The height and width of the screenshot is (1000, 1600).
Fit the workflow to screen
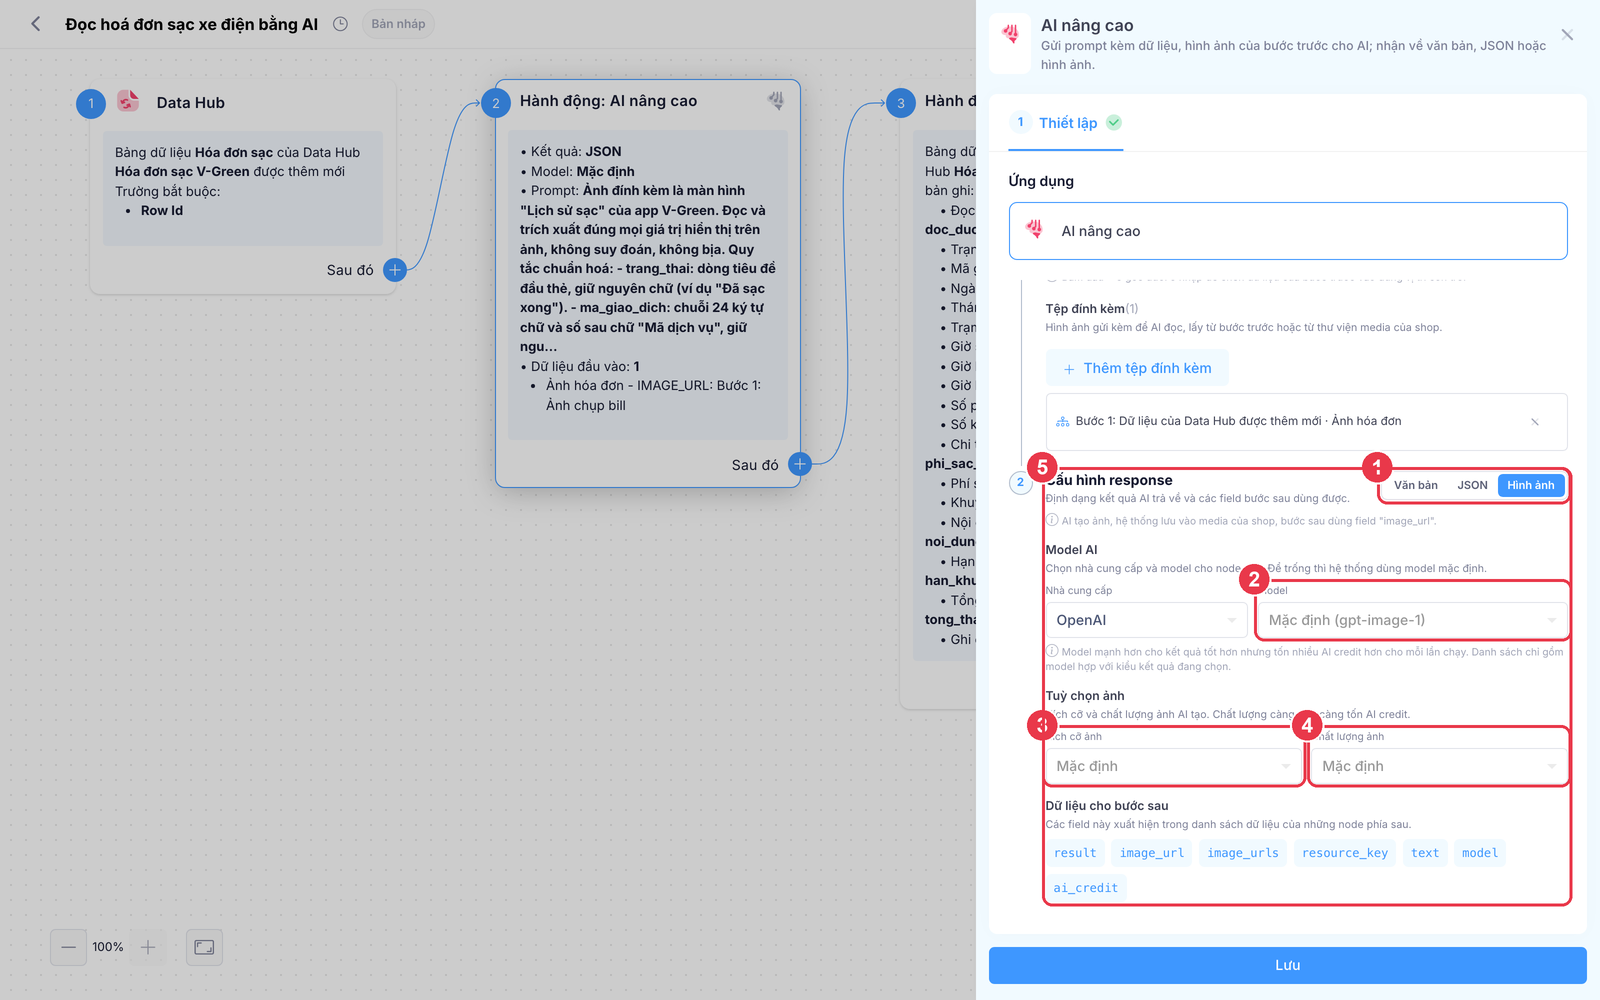[x=204, y=947]
